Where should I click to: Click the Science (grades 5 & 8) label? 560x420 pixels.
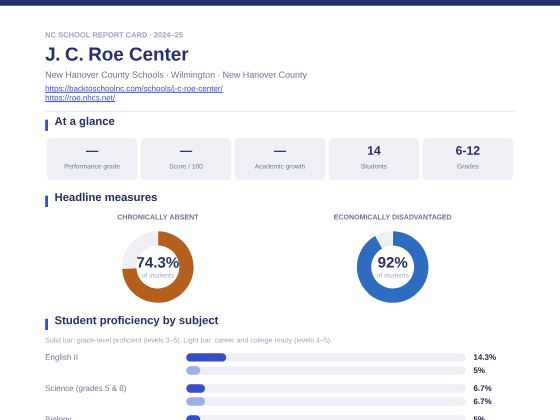pos(86,388)
